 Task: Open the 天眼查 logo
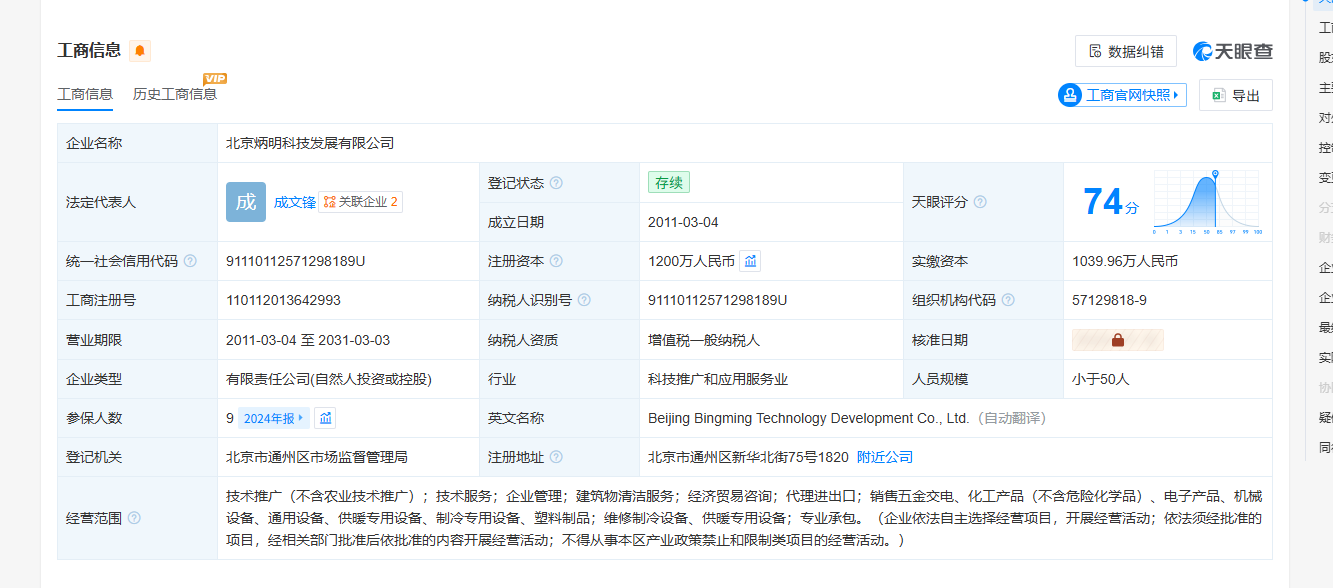[1232, 51]
